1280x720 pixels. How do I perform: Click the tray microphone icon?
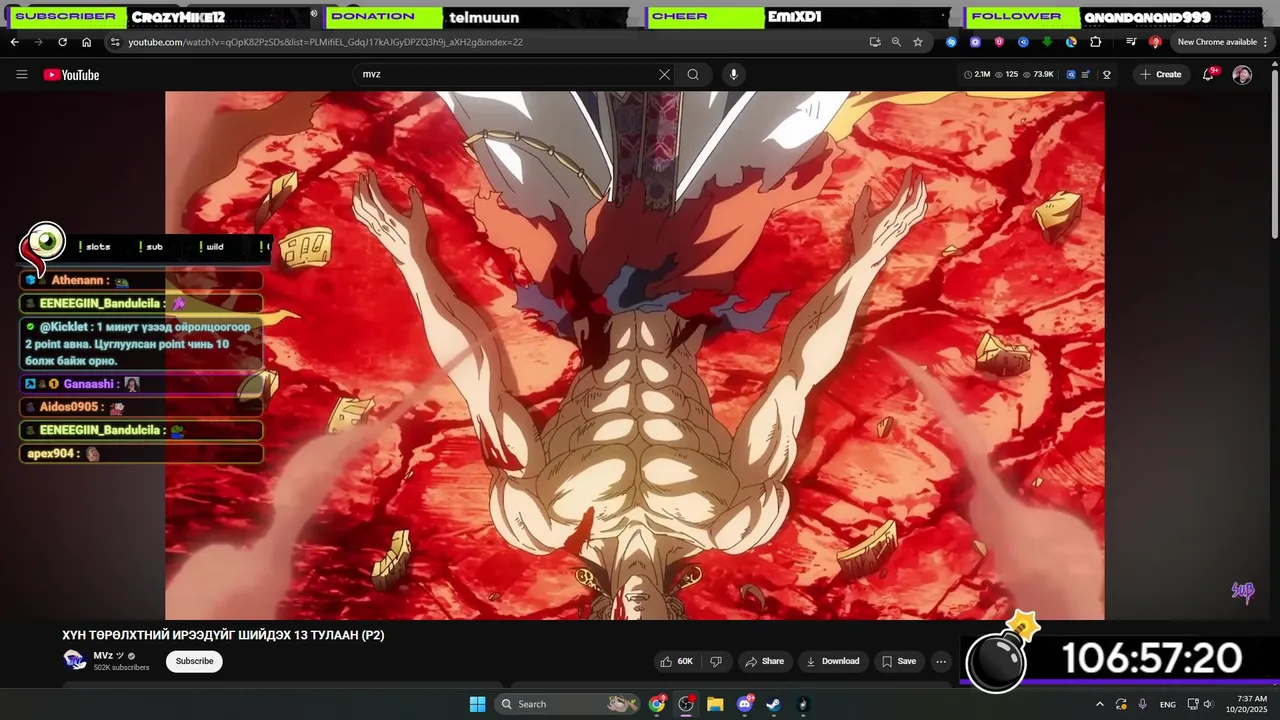point(1143,704)
